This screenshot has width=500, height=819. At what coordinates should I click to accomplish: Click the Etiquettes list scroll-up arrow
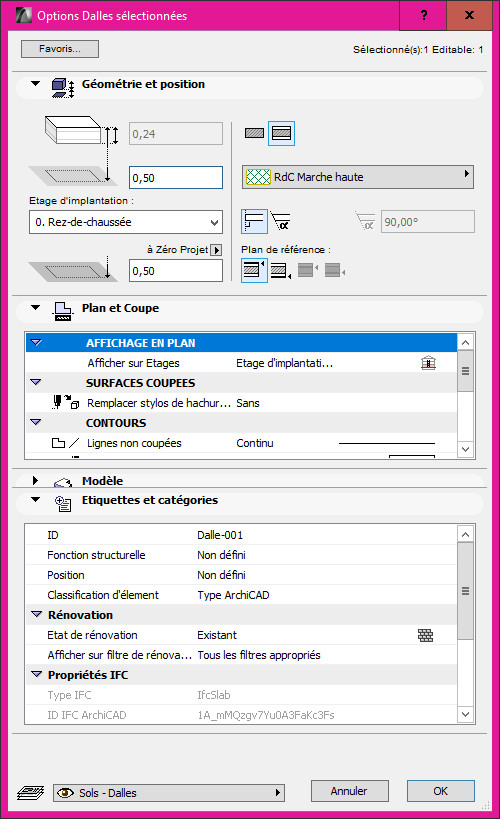click(x=466, y=535)
